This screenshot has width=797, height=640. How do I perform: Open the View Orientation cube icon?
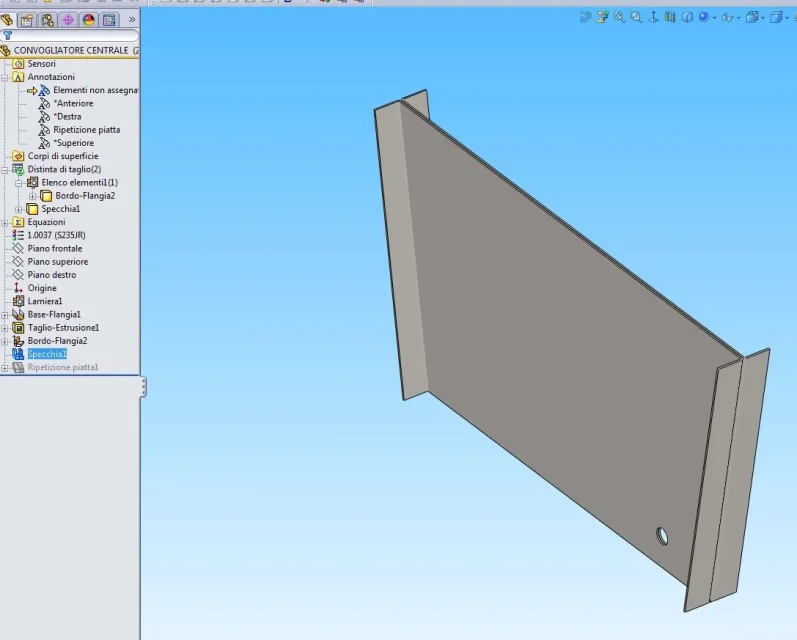[687, 17]
